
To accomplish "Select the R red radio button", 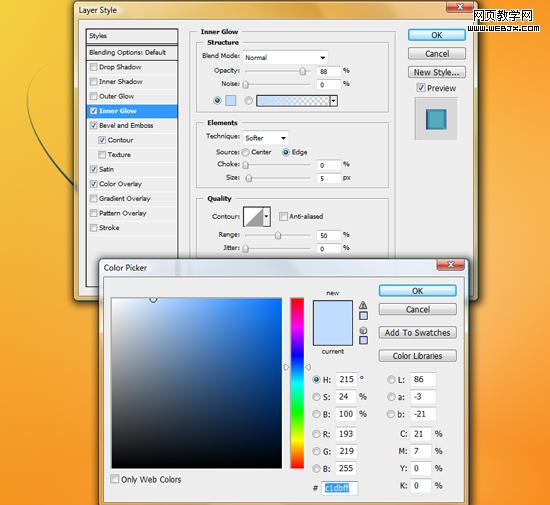I will tap(316, 434).
